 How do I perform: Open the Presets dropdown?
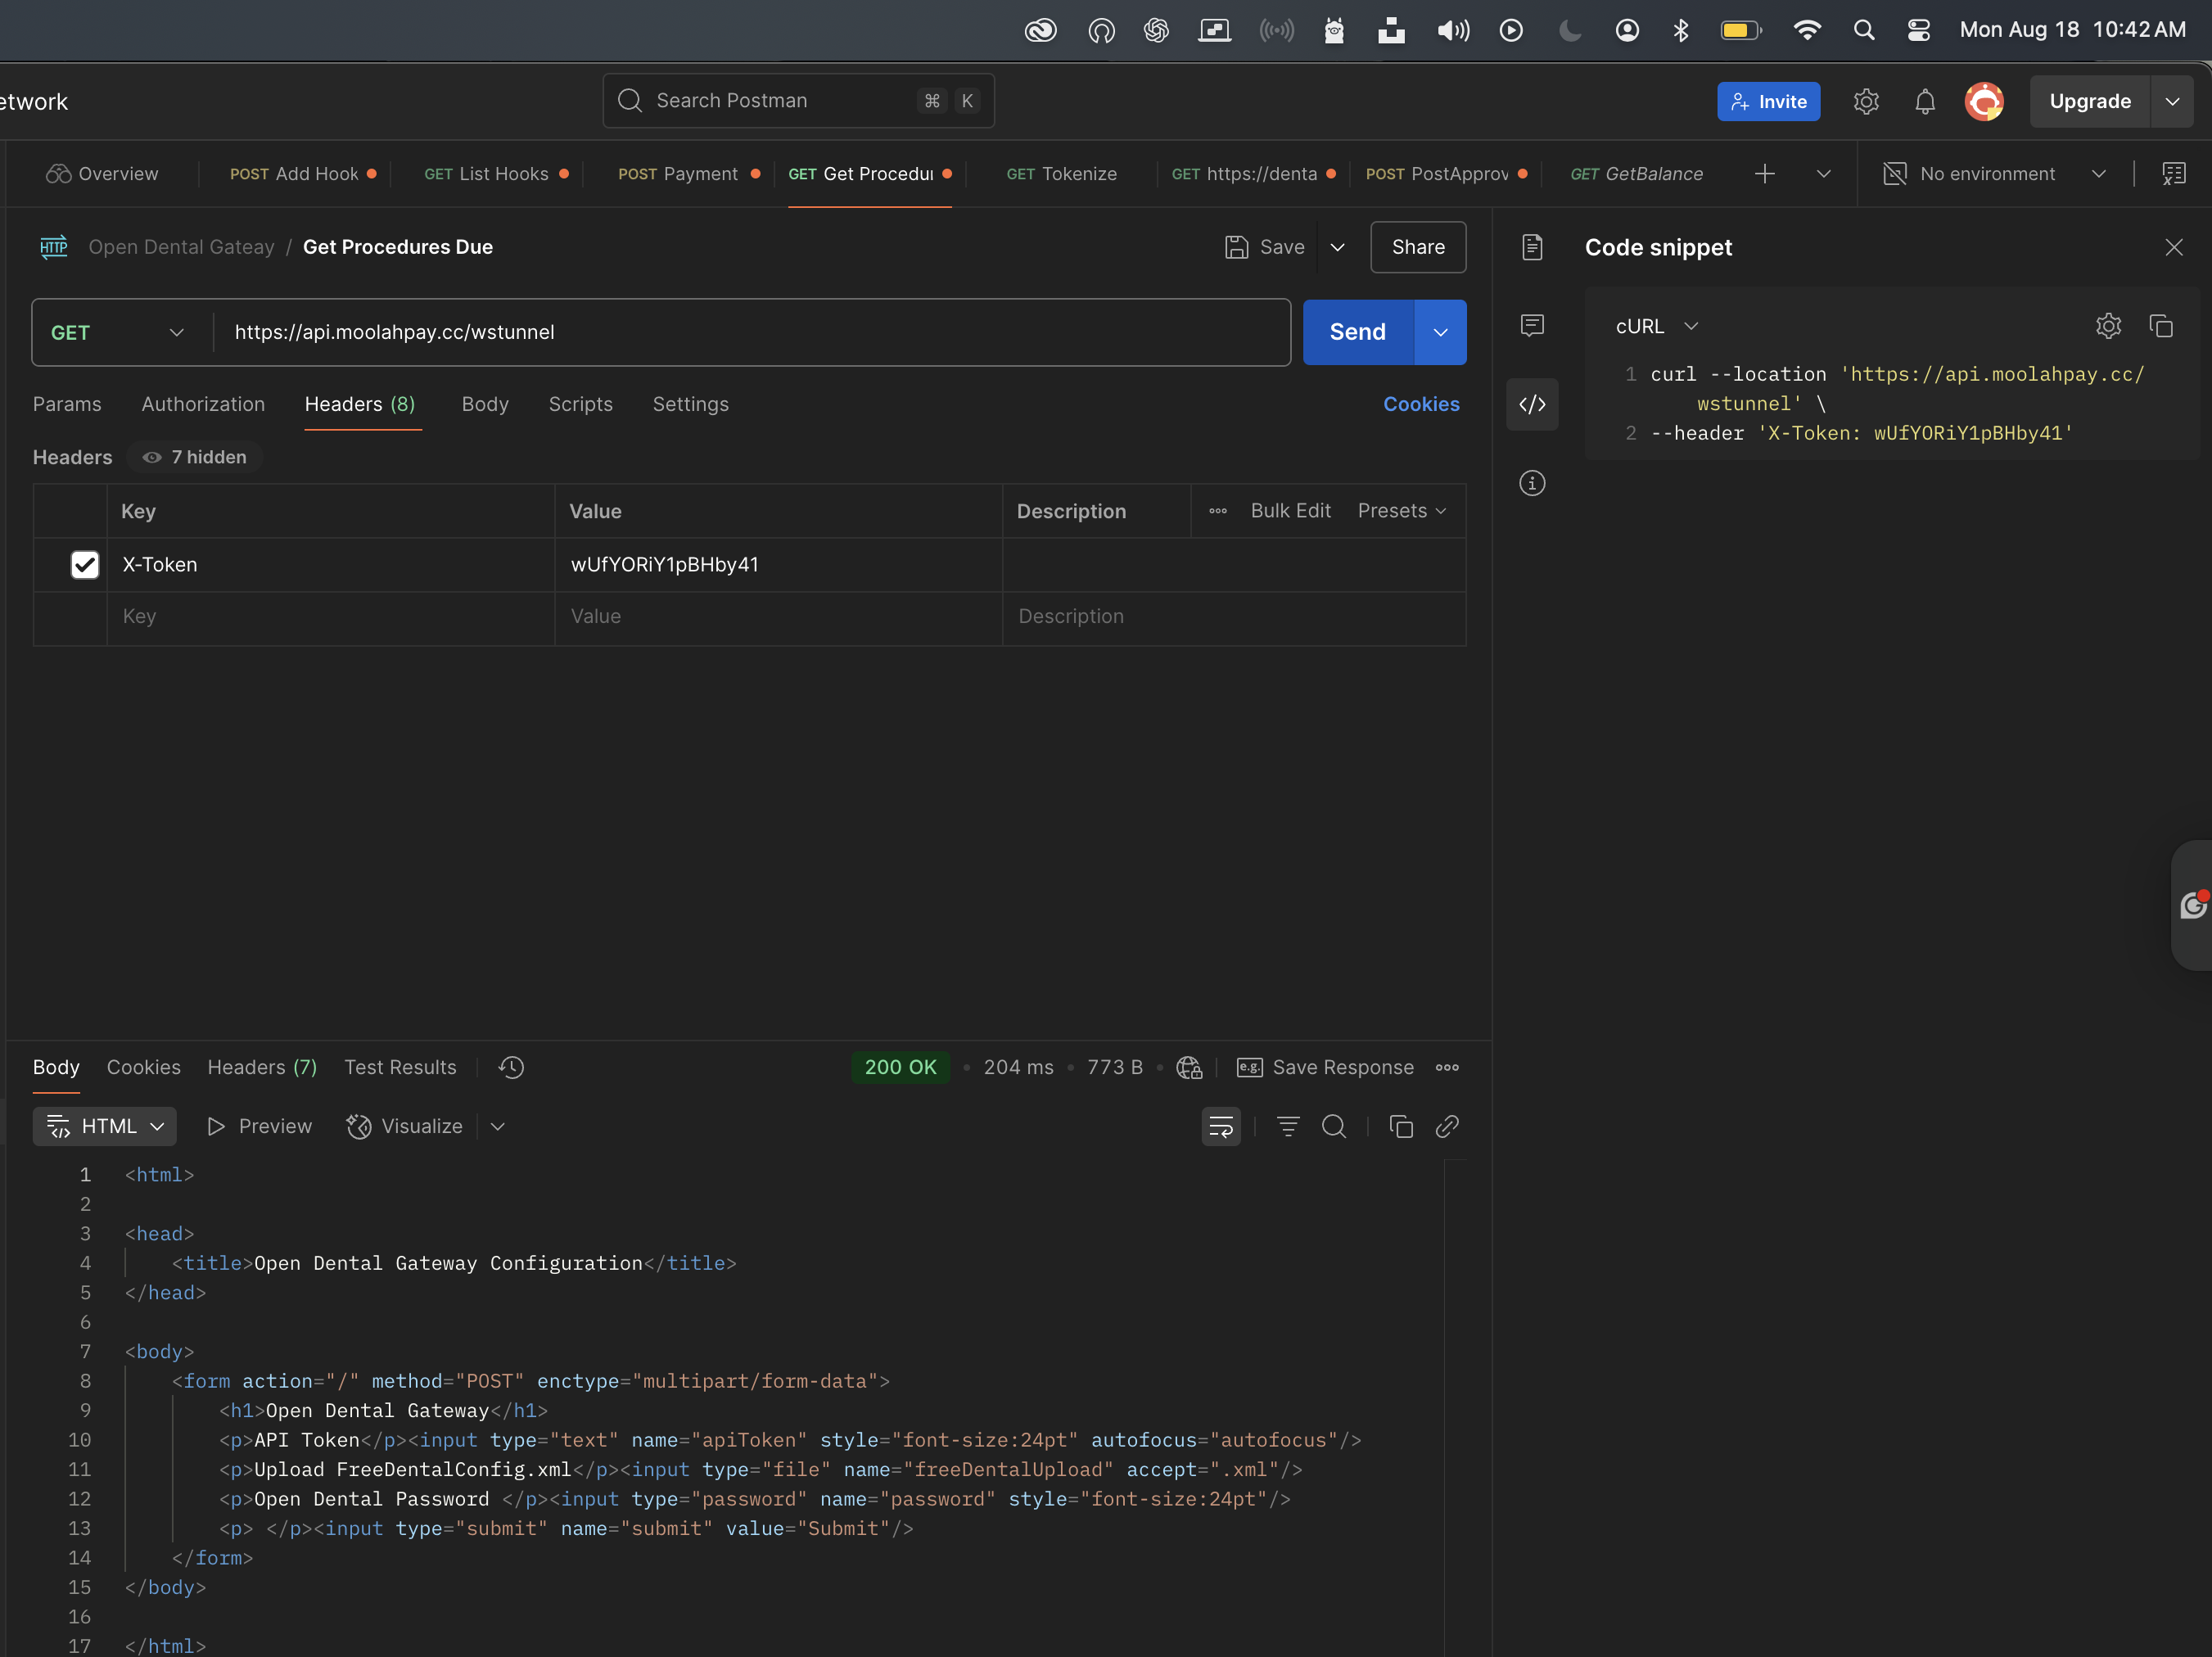click(x=1402, y=511)
